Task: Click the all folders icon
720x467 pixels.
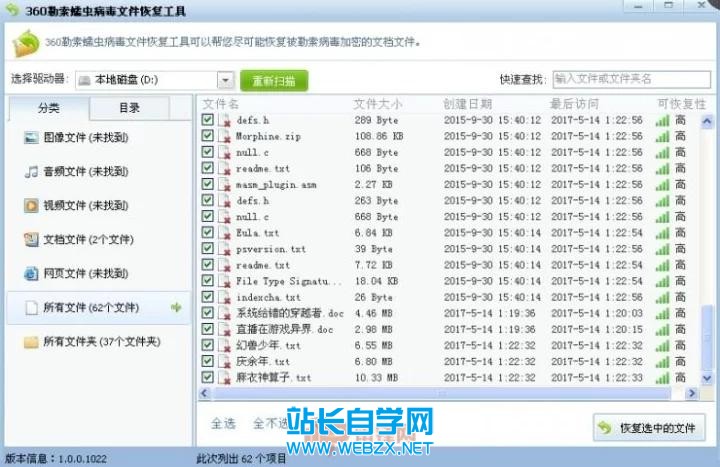Action: point(31,341)
